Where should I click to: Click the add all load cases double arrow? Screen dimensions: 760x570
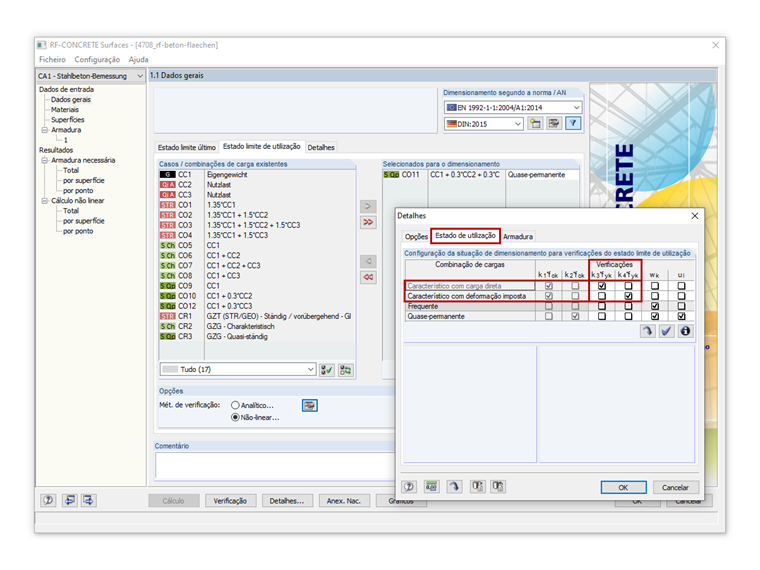368,222
